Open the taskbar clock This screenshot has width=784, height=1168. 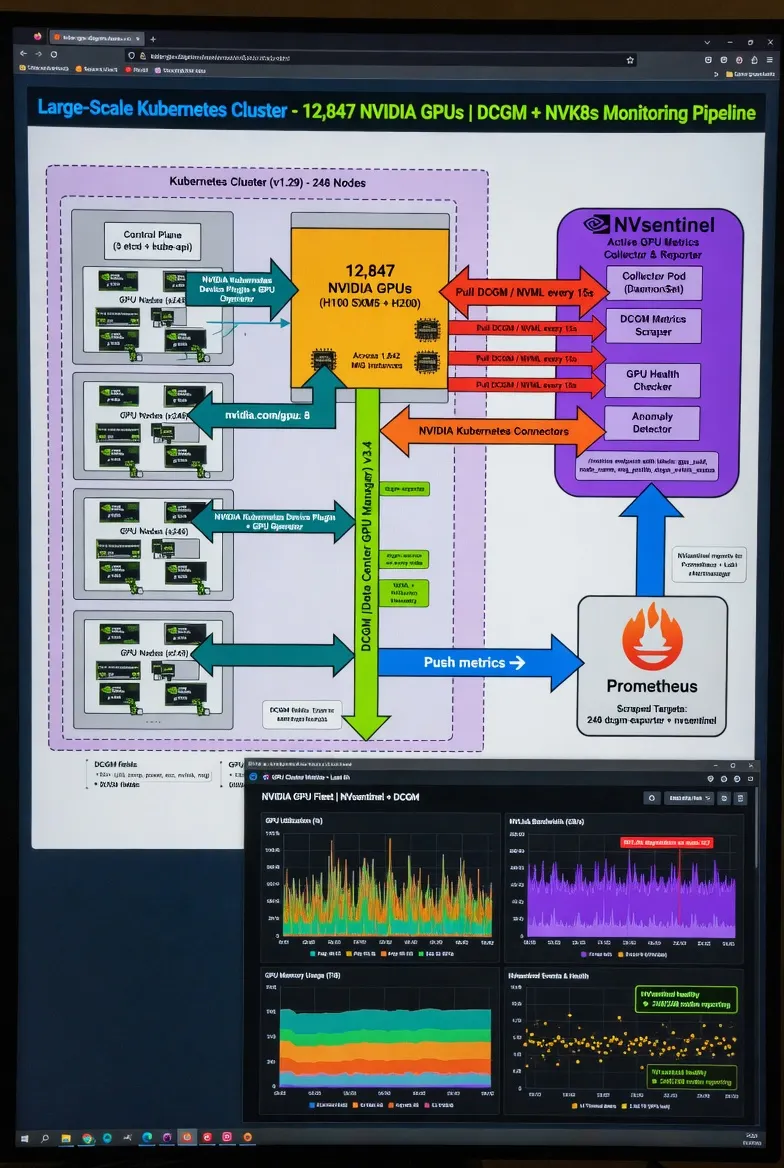[x=750, y=1140]
